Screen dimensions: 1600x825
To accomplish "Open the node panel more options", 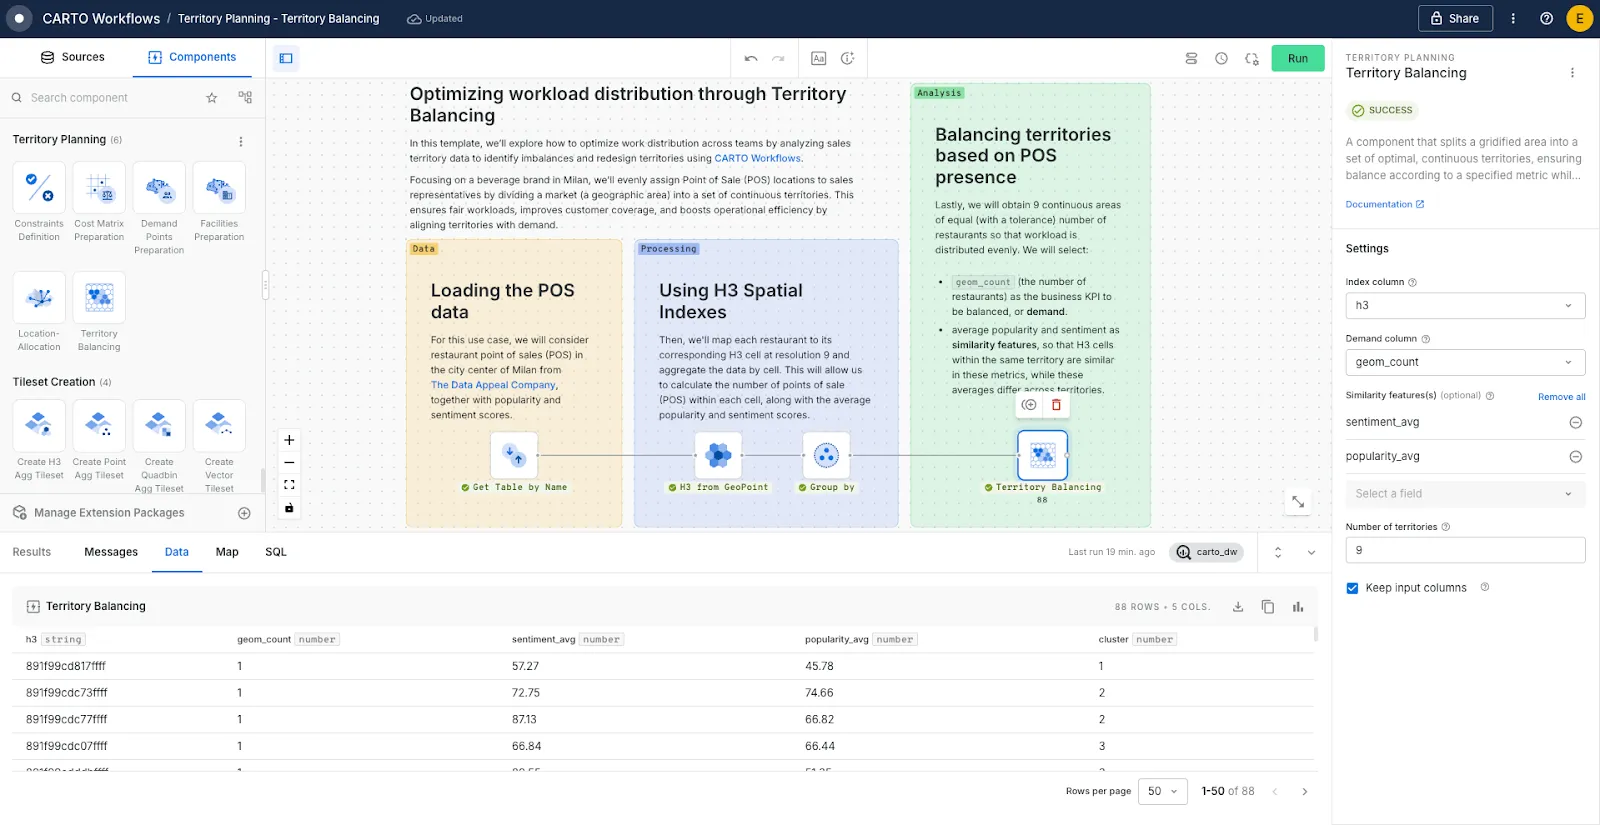I will point(1572,73).
